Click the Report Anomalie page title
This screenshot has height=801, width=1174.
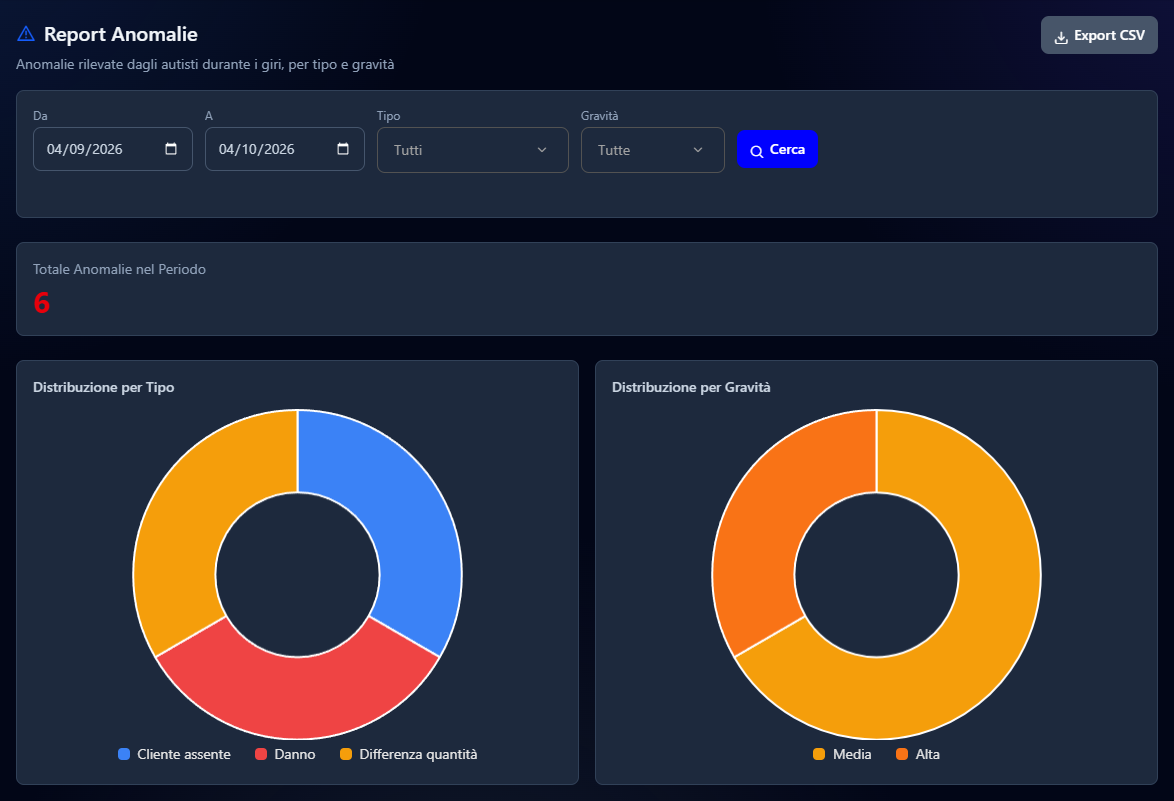click(121, 34)
